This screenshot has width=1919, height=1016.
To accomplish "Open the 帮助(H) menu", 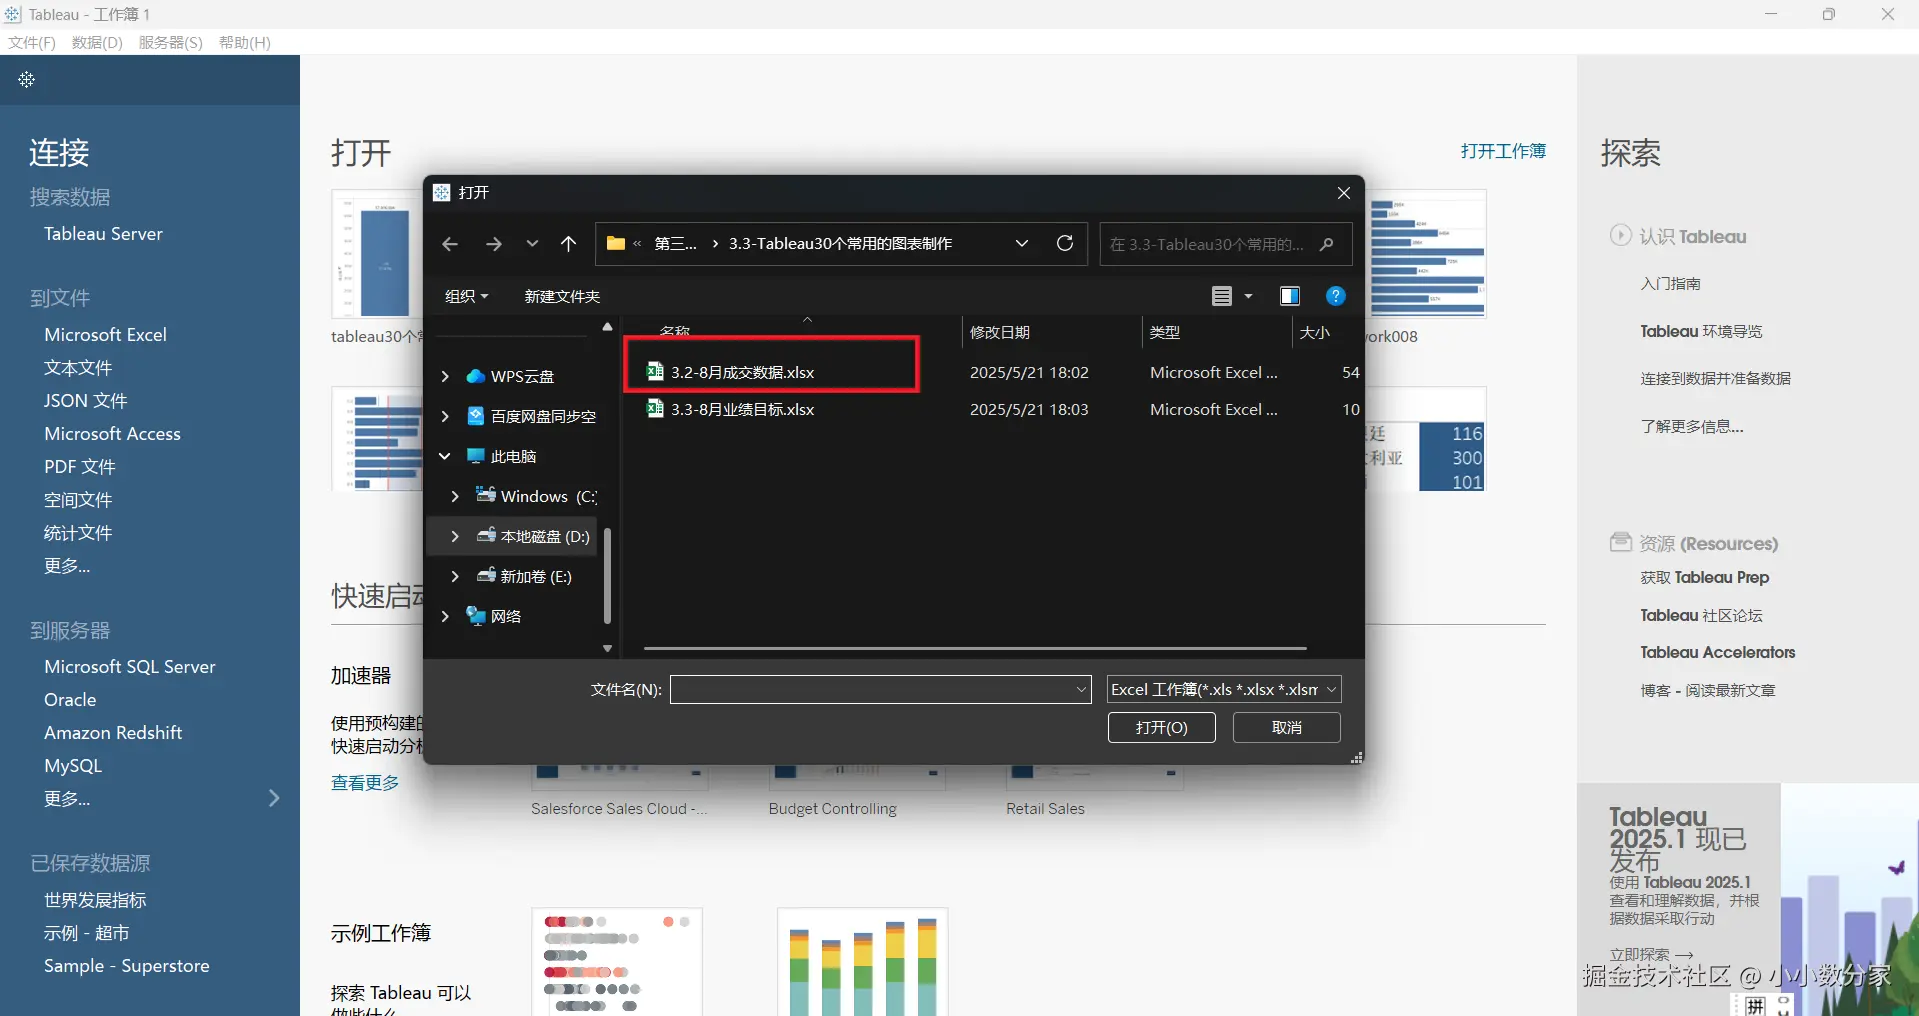I will pos(245,42).
